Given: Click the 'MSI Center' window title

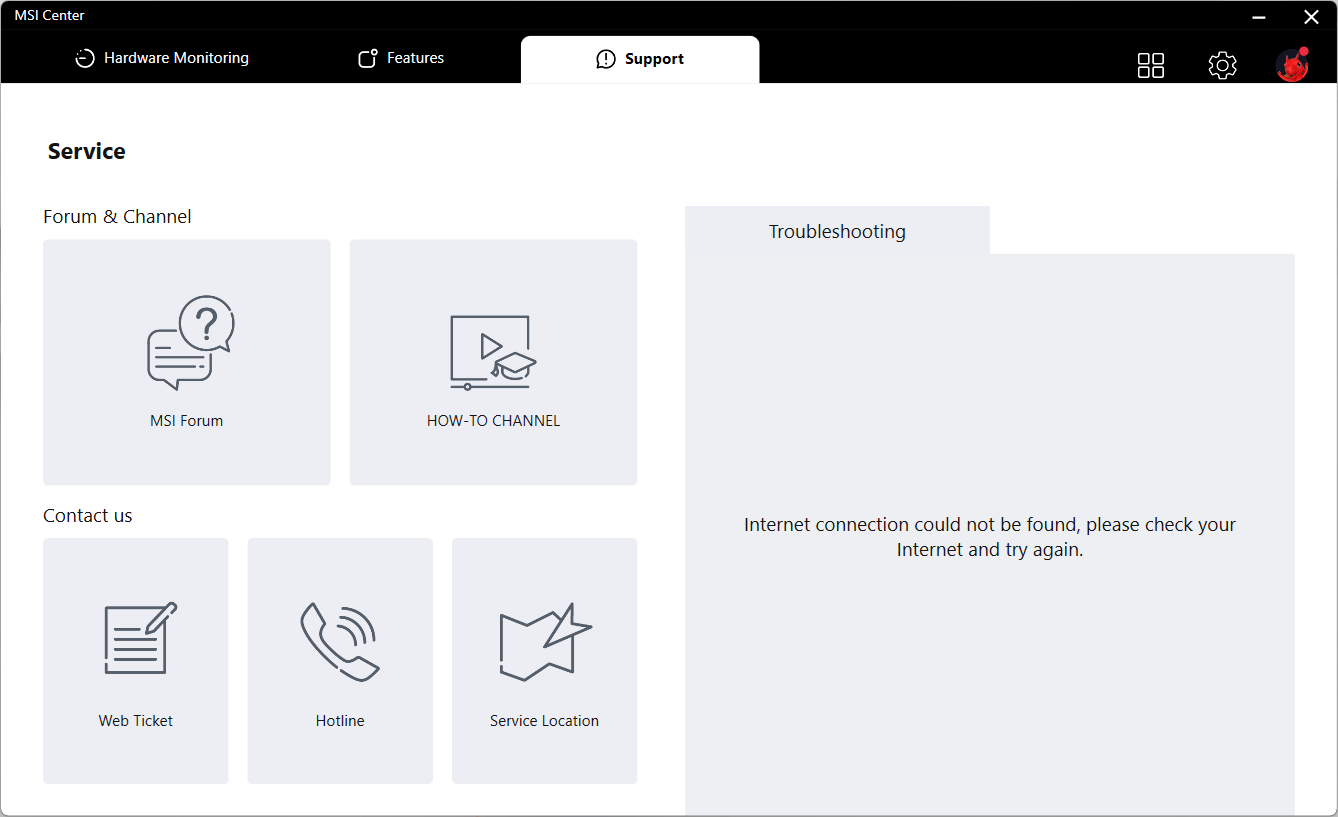Looking at the screenshot, I should 49,15.
